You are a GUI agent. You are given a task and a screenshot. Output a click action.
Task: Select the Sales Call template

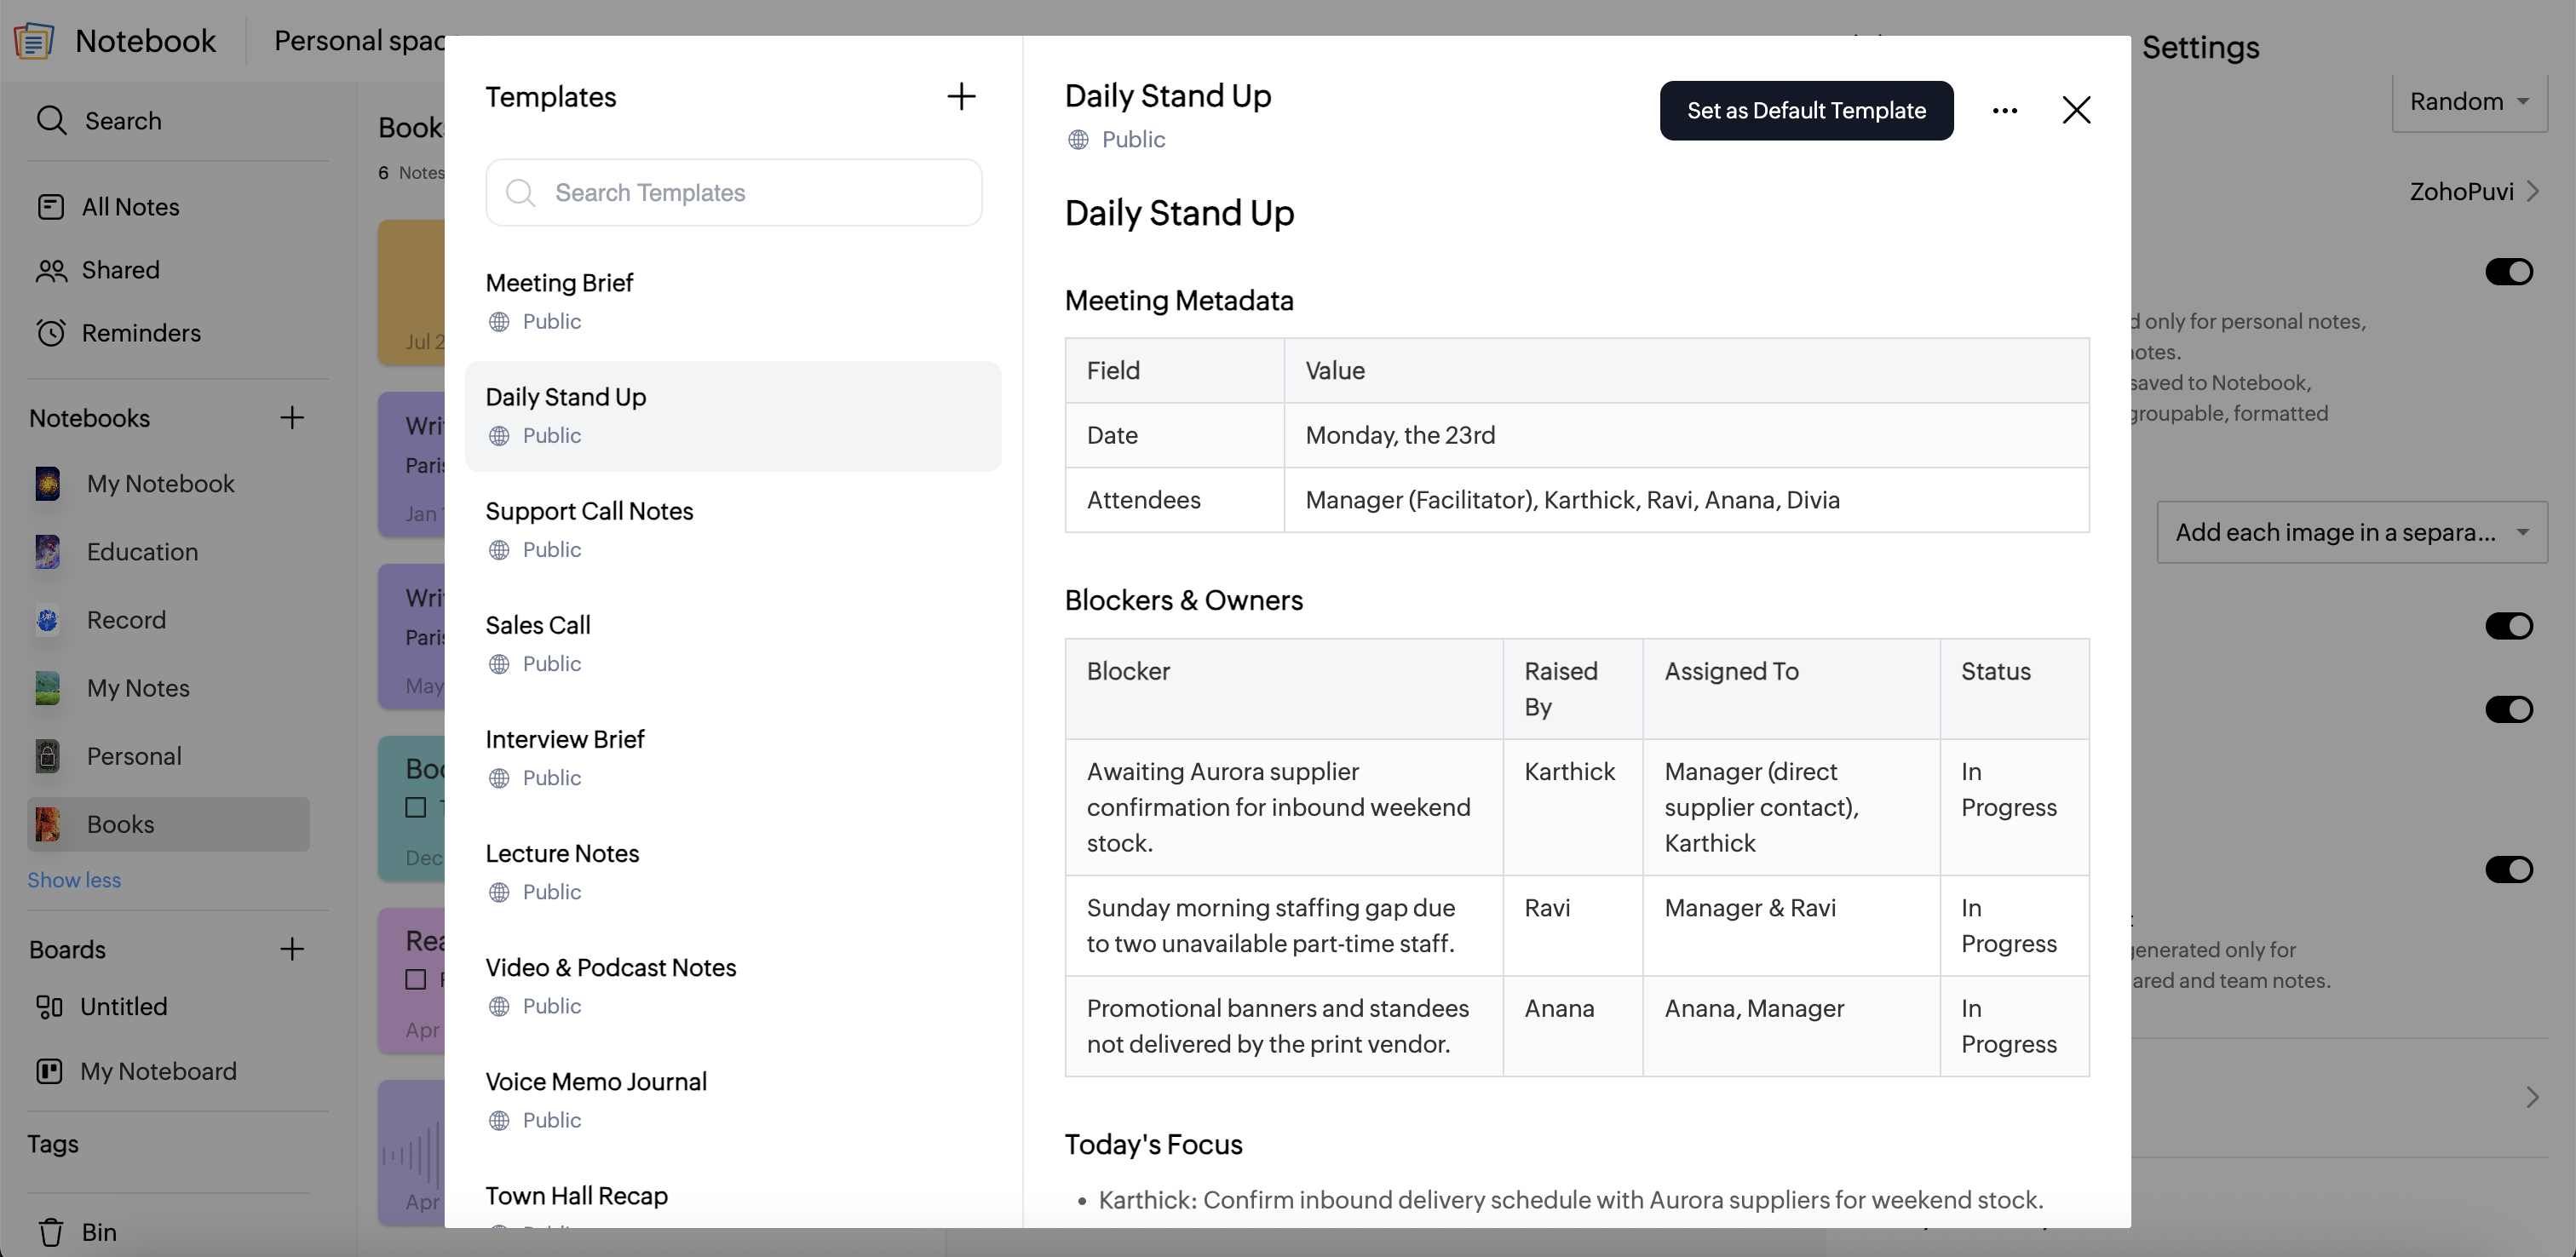733,644
